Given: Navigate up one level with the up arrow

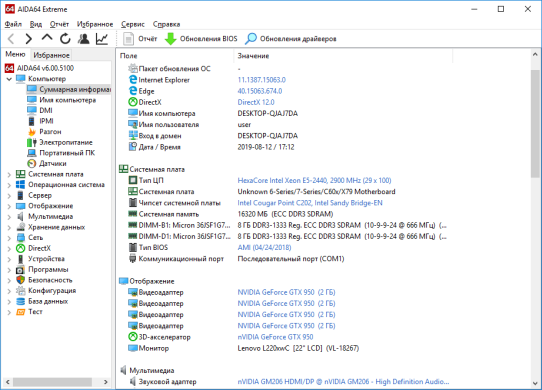Looking at the screenshot, I should tap(47, 38).
